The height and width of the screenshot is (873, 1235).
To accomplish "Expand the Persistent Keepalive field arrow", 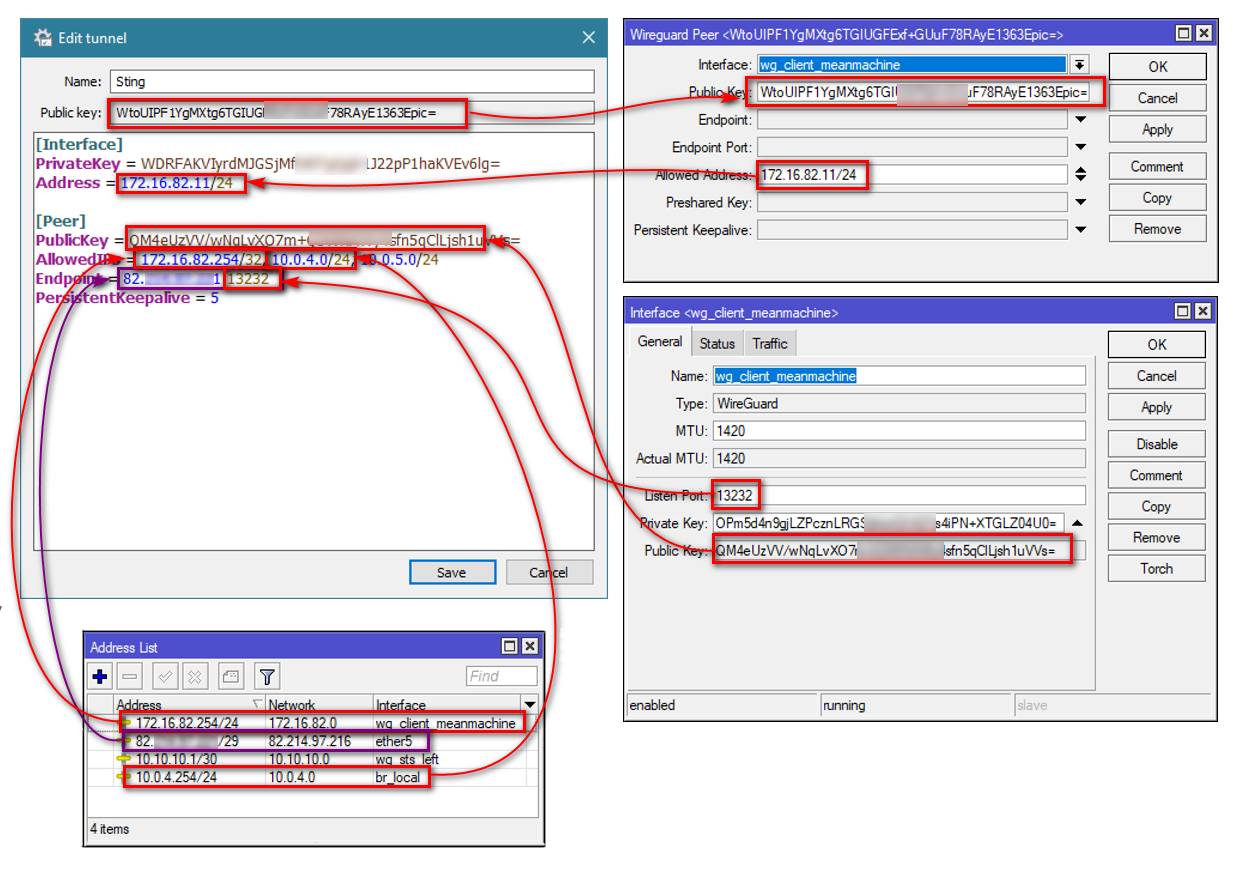I will click(1080, 230).
